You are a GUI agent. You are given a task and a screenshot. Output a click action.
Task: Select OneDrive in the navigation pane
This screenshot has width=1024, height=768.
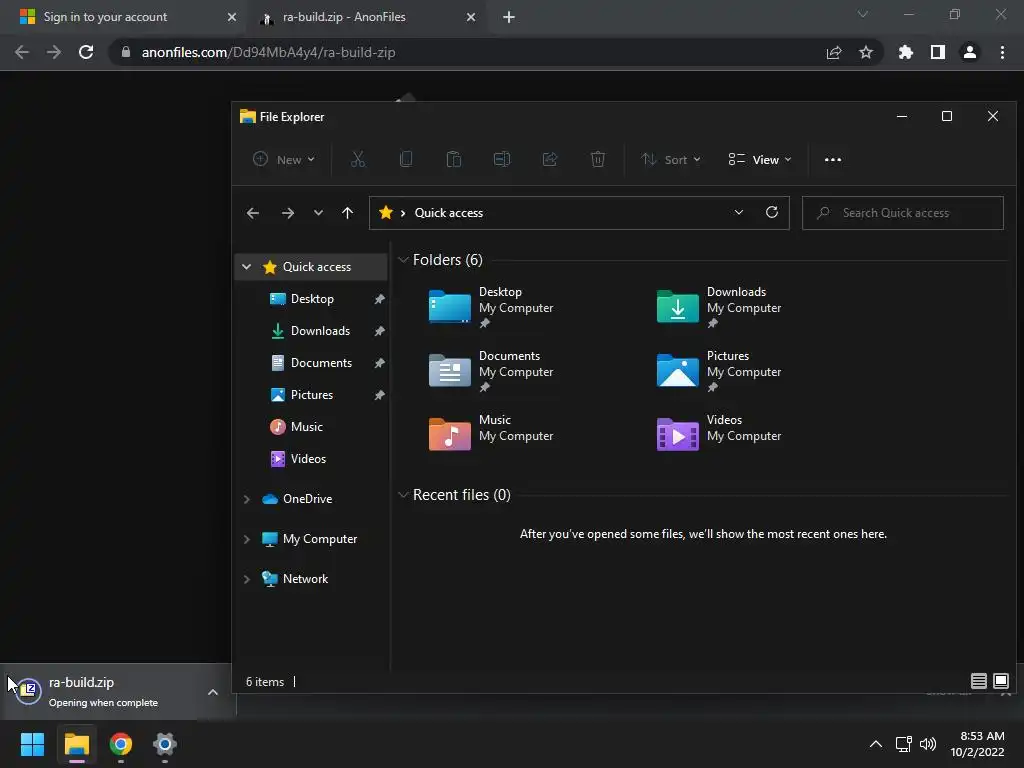tap(307, 499)
